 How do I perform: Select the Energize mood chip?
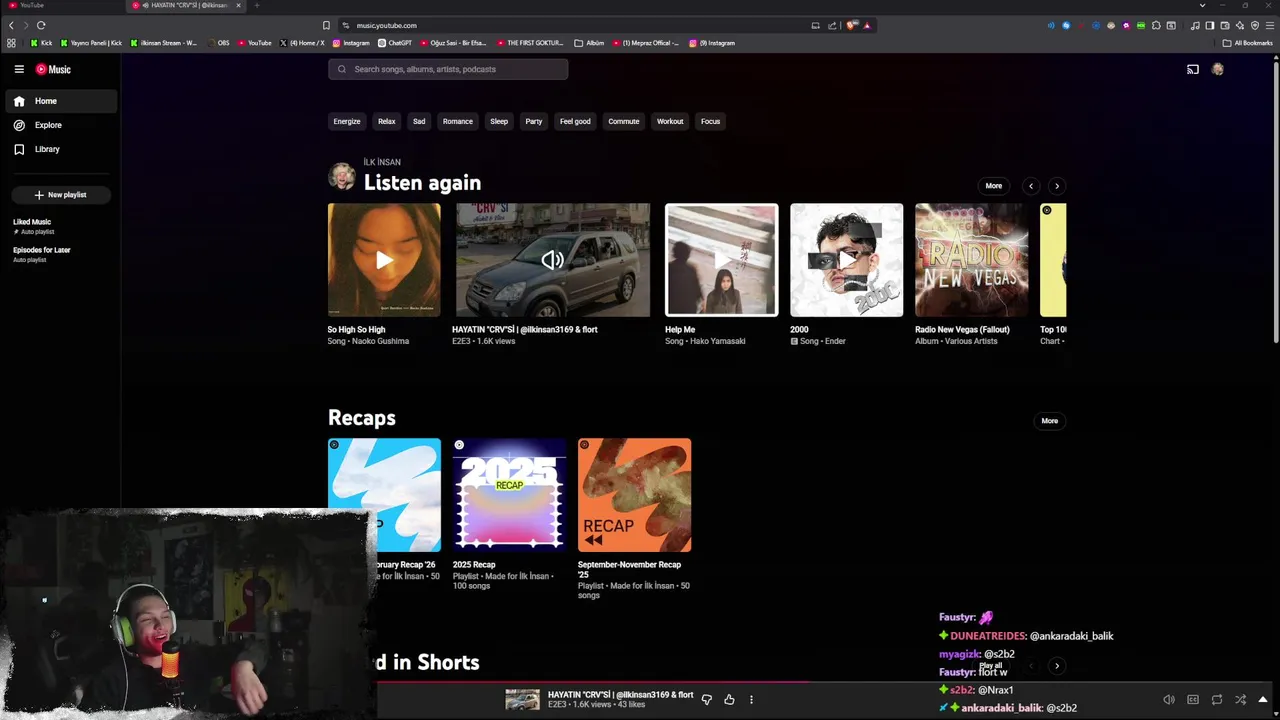347,121
